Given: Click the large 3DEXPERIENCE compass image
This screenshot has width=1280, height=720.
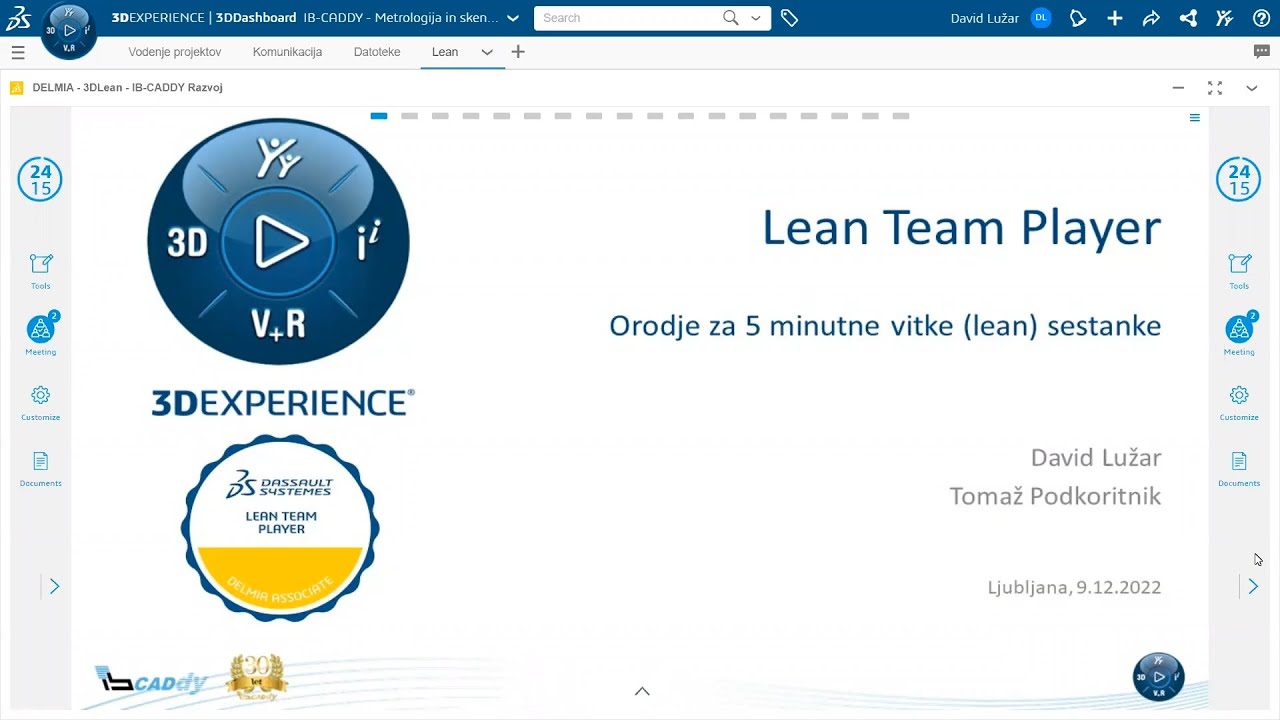Looking at the screenshot, I should [x=278, y=241].
